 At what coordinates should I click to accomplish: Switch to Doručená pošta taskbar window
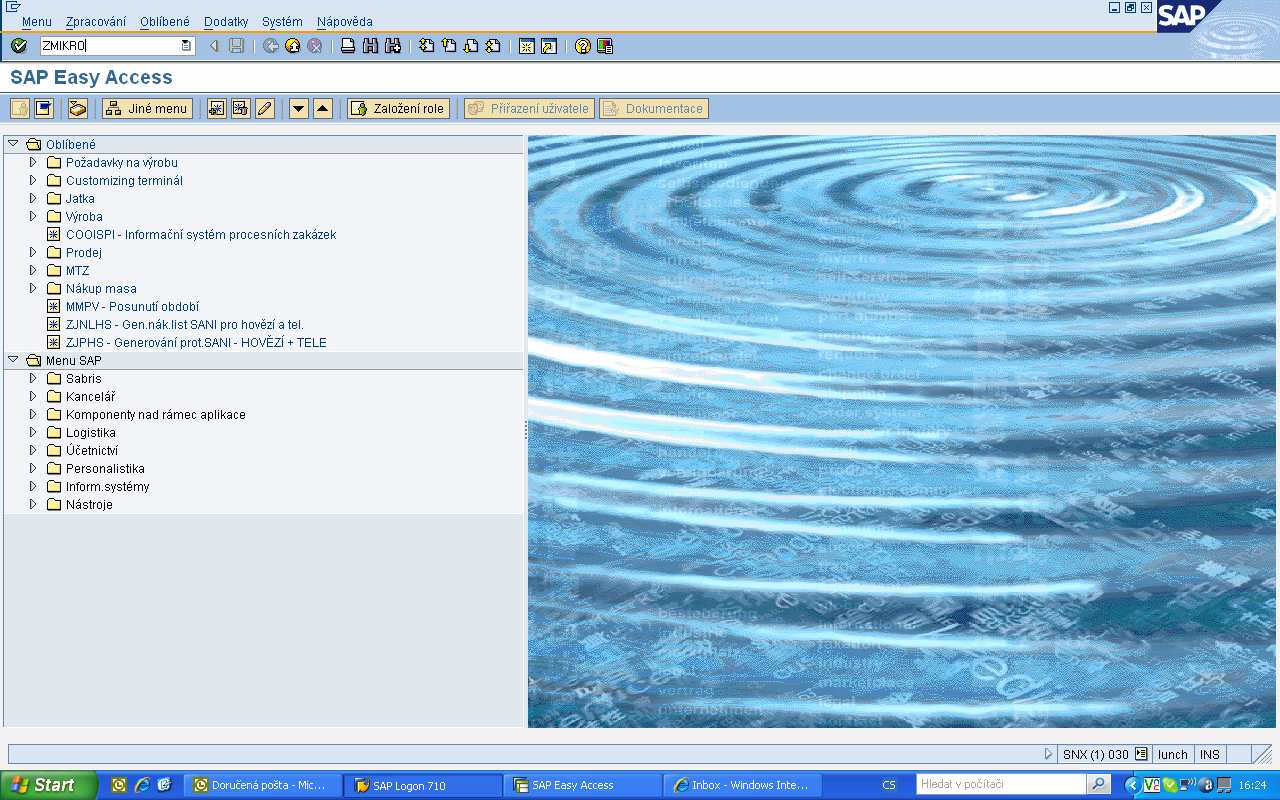[263, 785]
